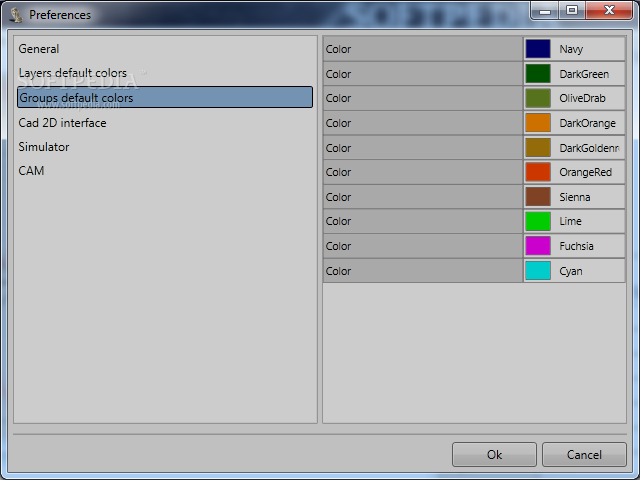The height and width of the screenshot is (480, 640).
Task: Click the Fuchsia color swatch
Action: click(x=538, y=246)
